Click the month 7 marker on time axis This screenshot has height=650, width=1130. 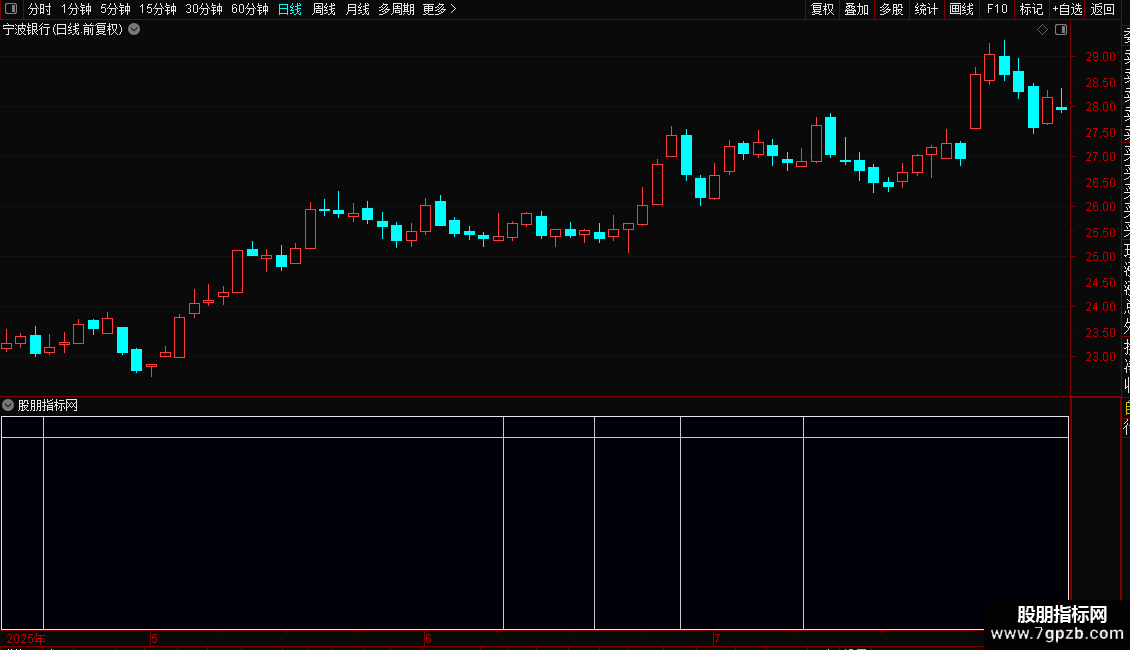point(716,639)
